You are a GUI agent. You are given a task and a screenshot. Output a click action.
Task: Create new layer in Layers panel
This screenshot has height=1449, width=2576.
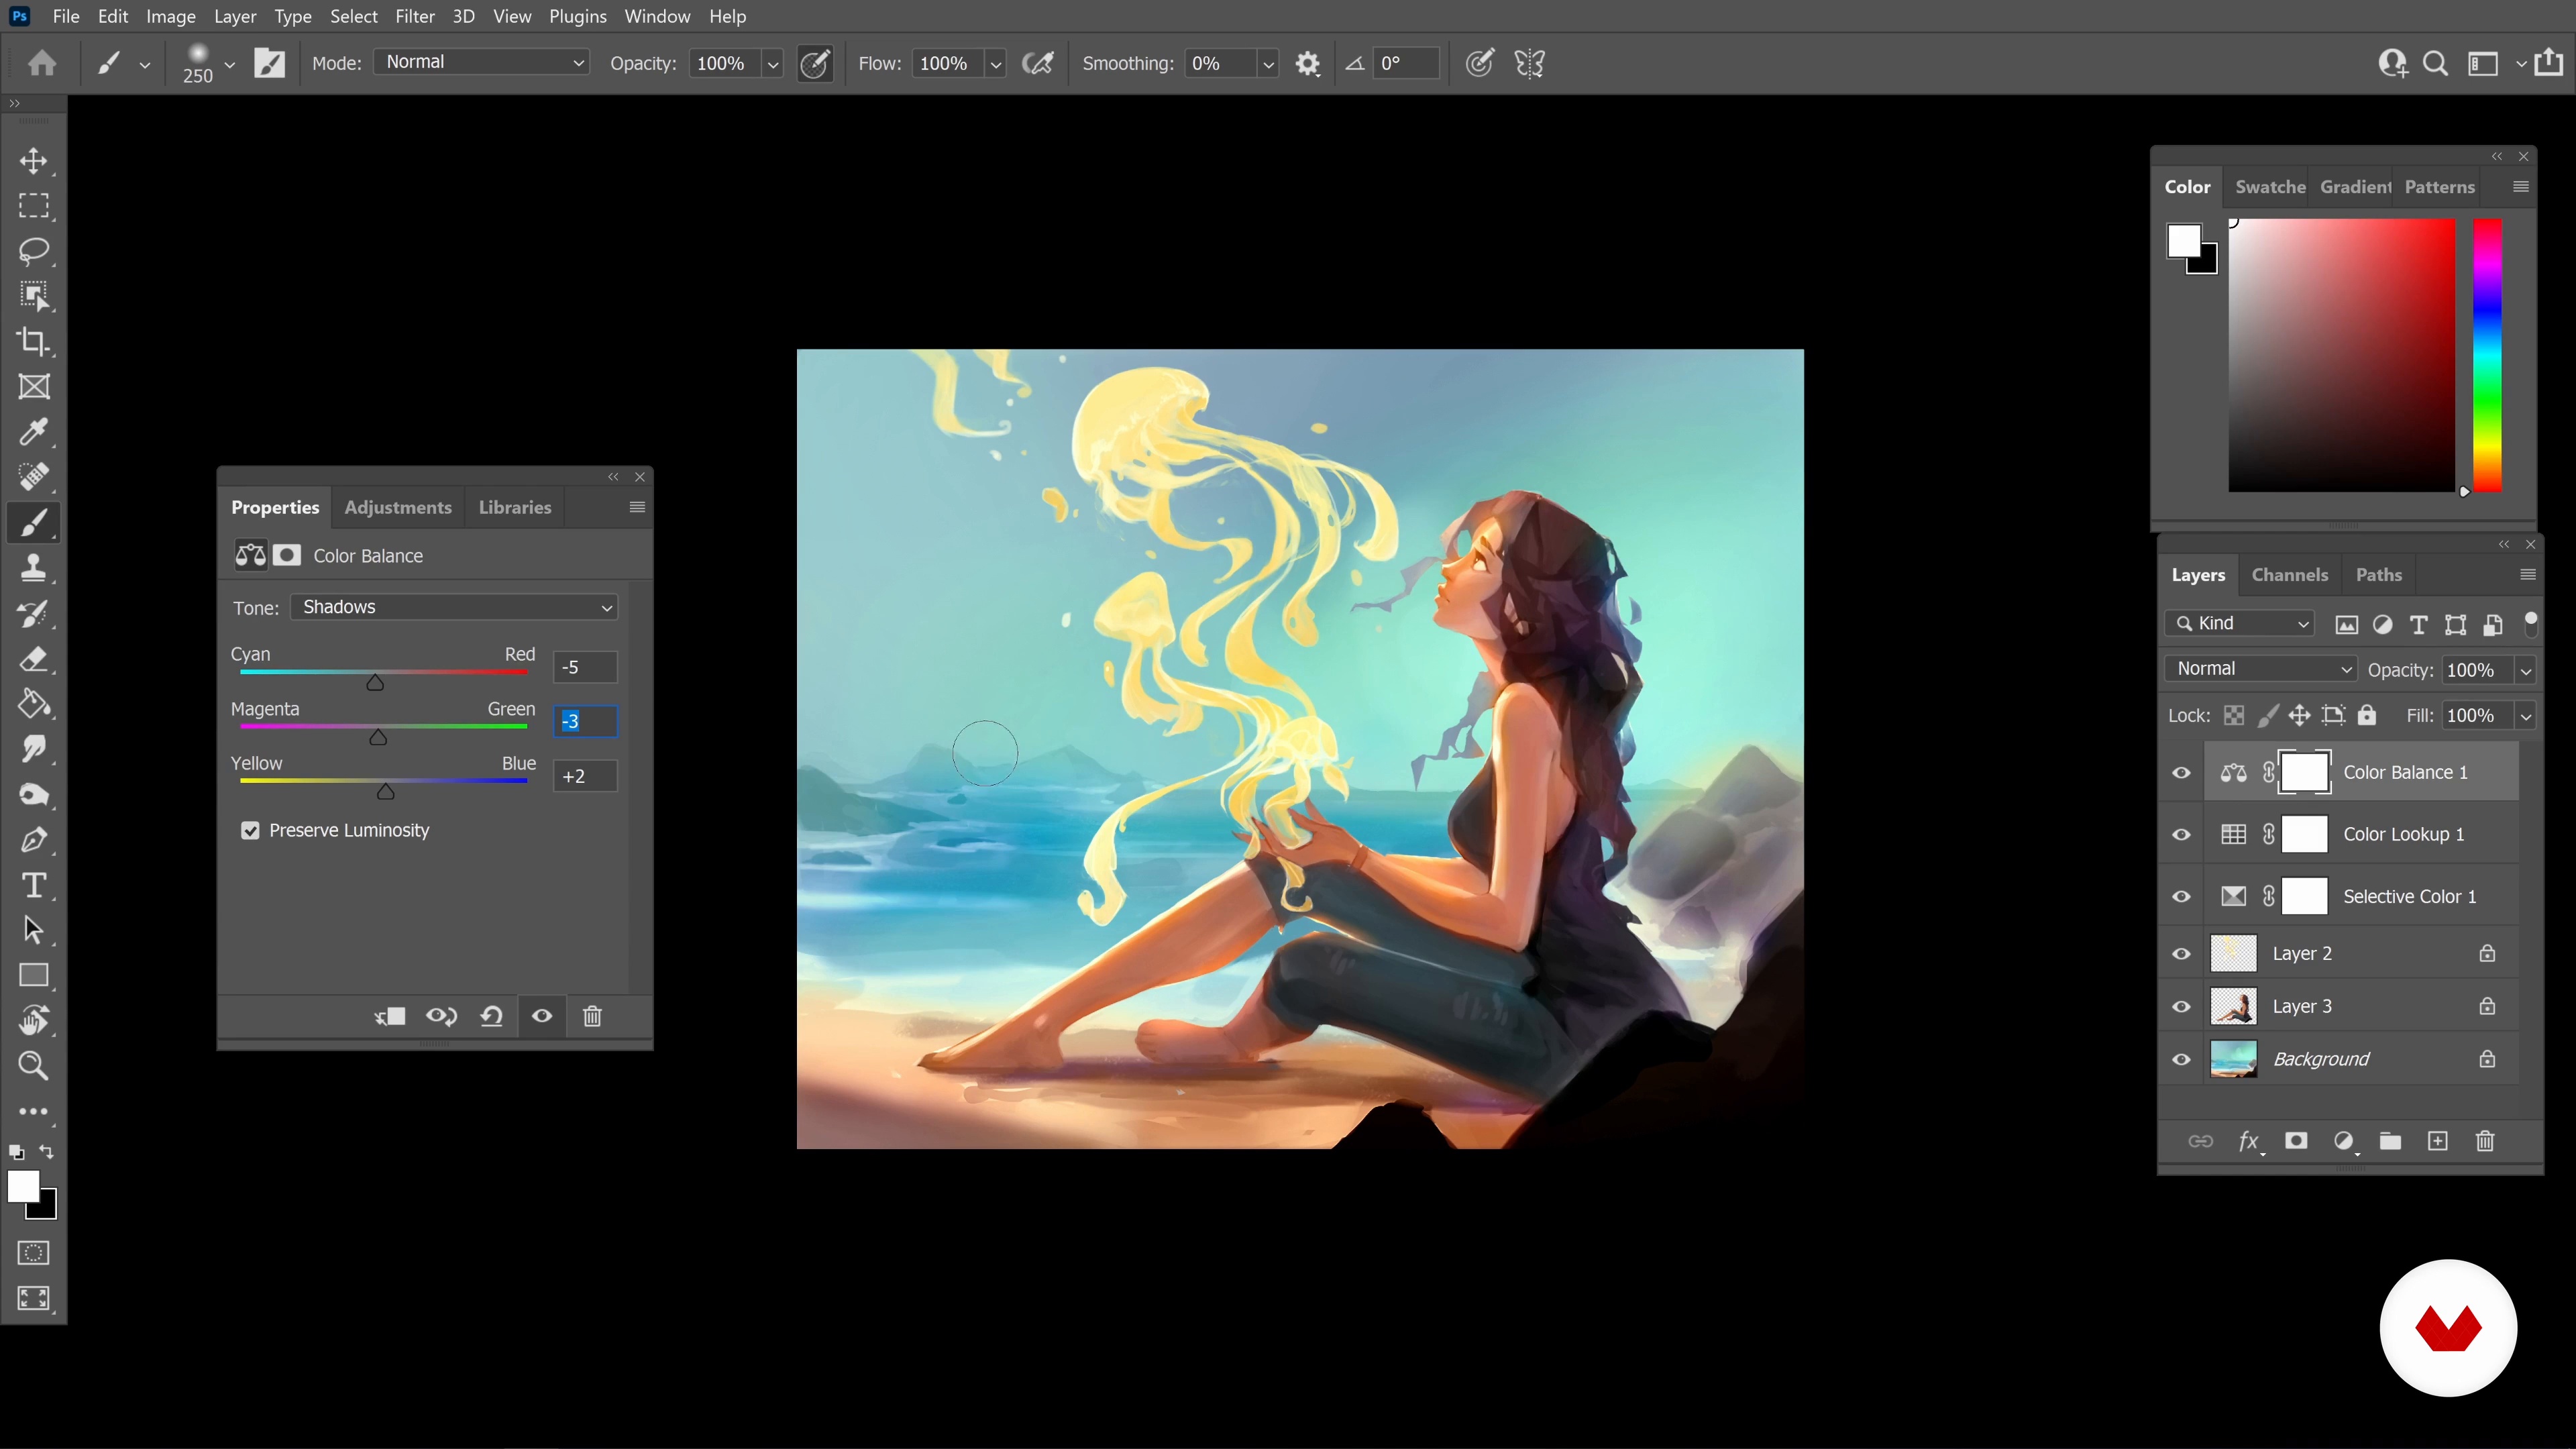(x=2438, y=1141)
